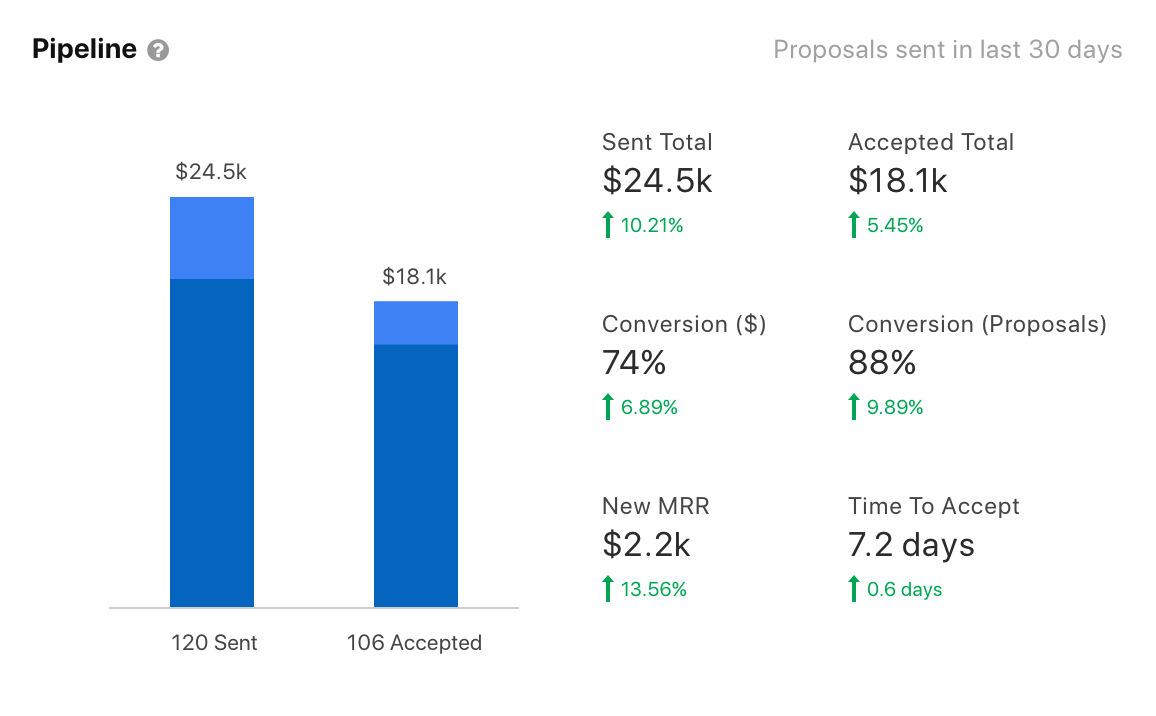Click the $24.5k label above Sent bar
Viewport: 1156px width, 716px height.
tap(211, 171)
